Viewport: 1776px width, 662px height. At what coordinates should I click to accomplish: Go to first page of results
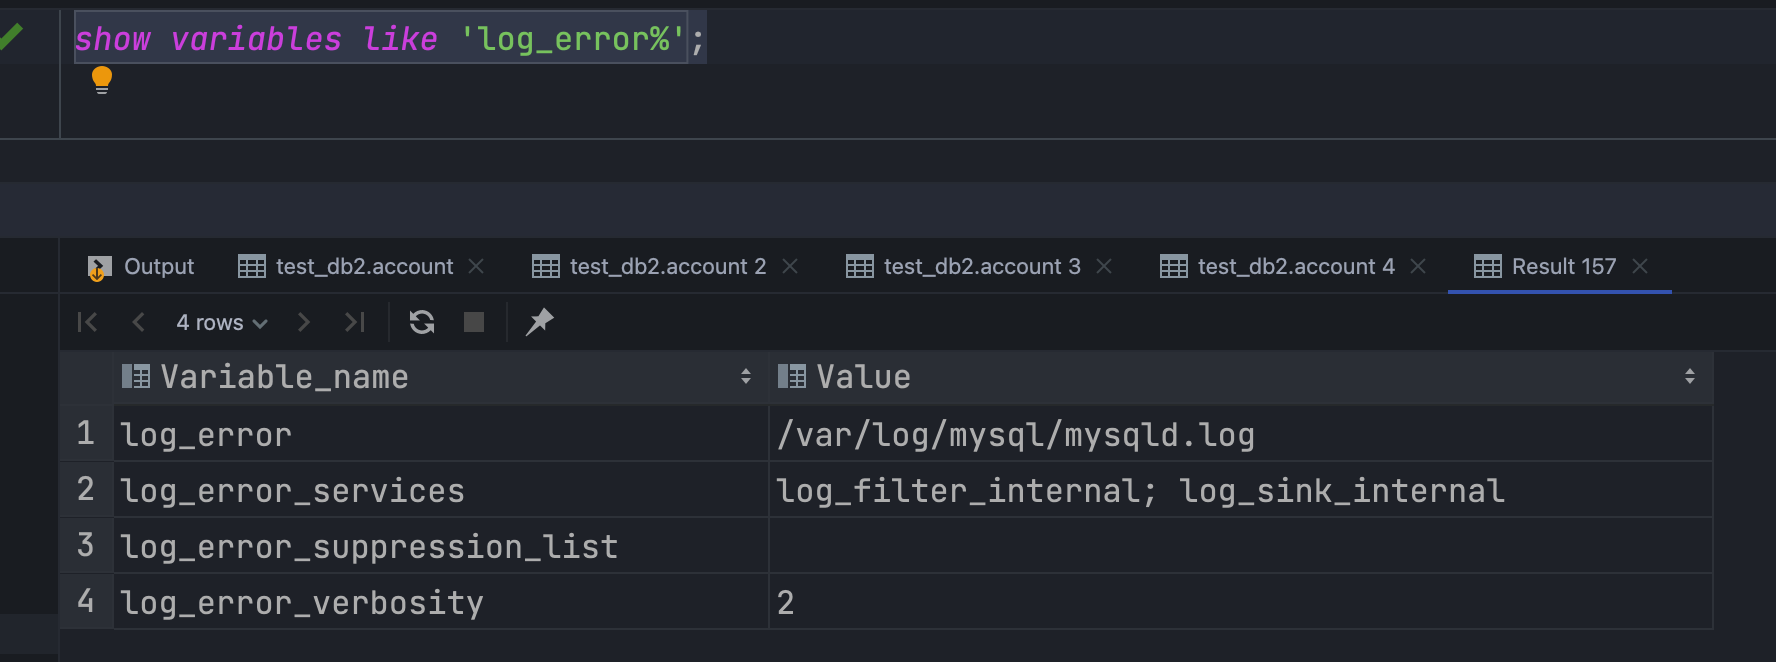click(88, 322)
